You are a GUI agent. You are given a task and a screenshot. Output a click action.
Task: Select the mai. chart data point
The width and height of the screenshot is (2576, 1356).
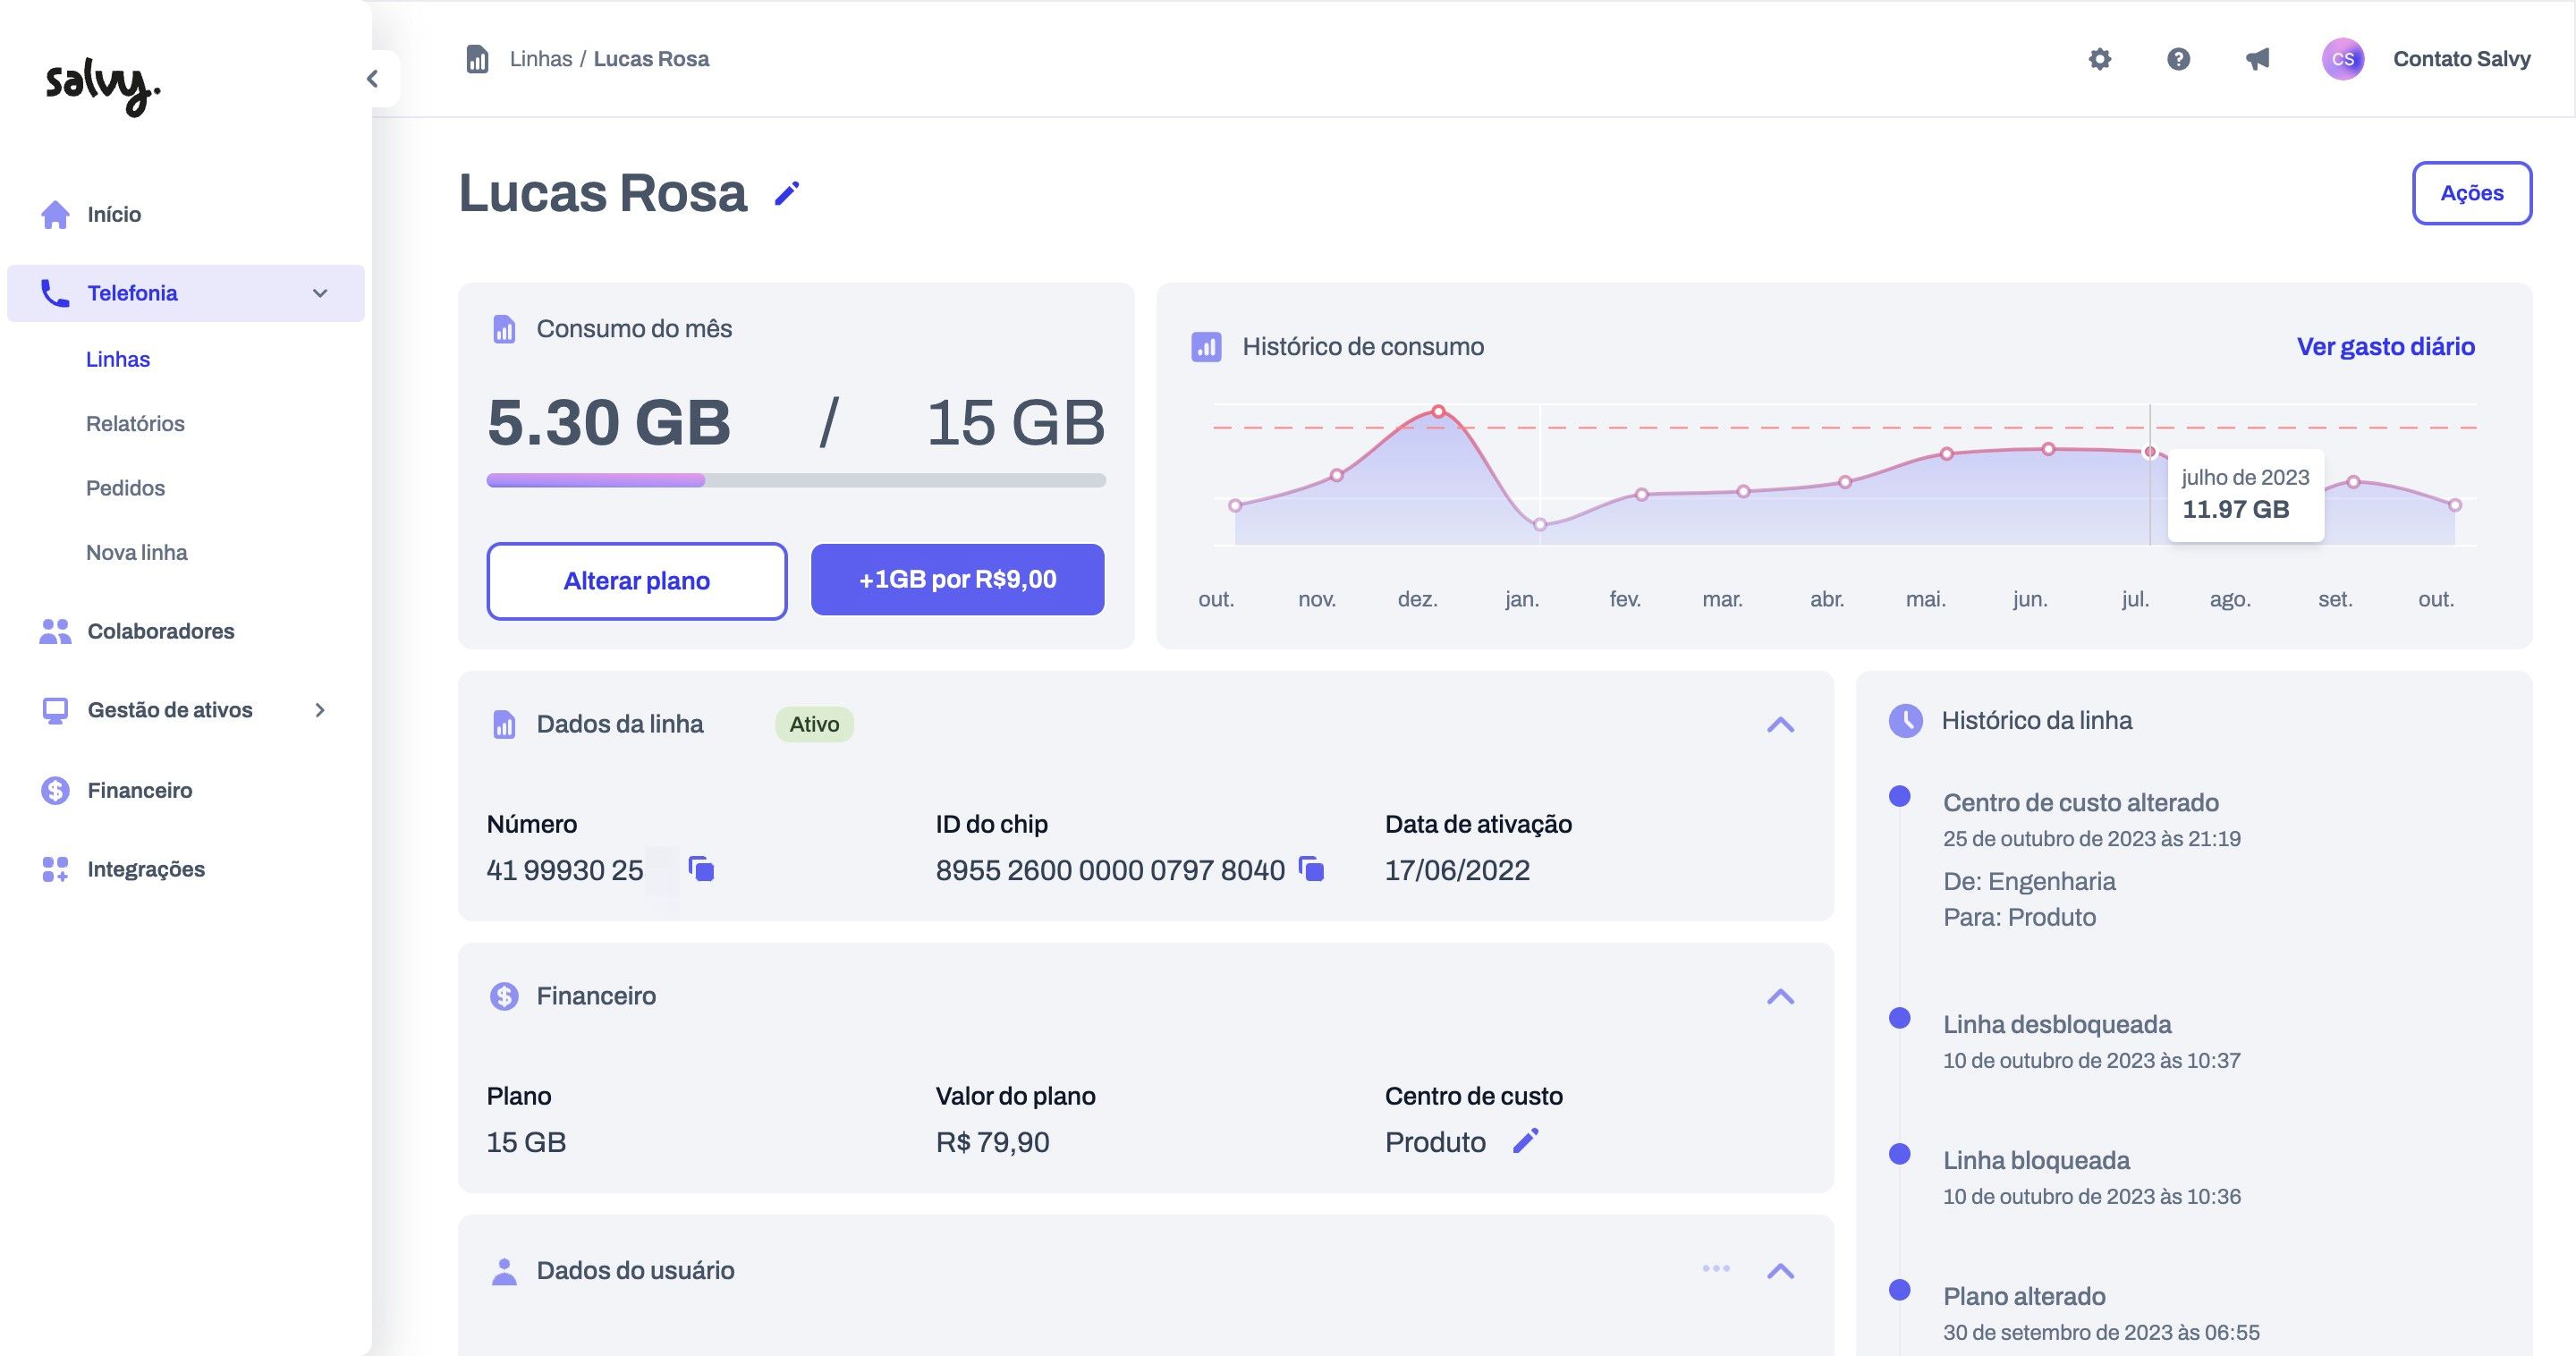pyautogui.click(x=1947, y=454)
